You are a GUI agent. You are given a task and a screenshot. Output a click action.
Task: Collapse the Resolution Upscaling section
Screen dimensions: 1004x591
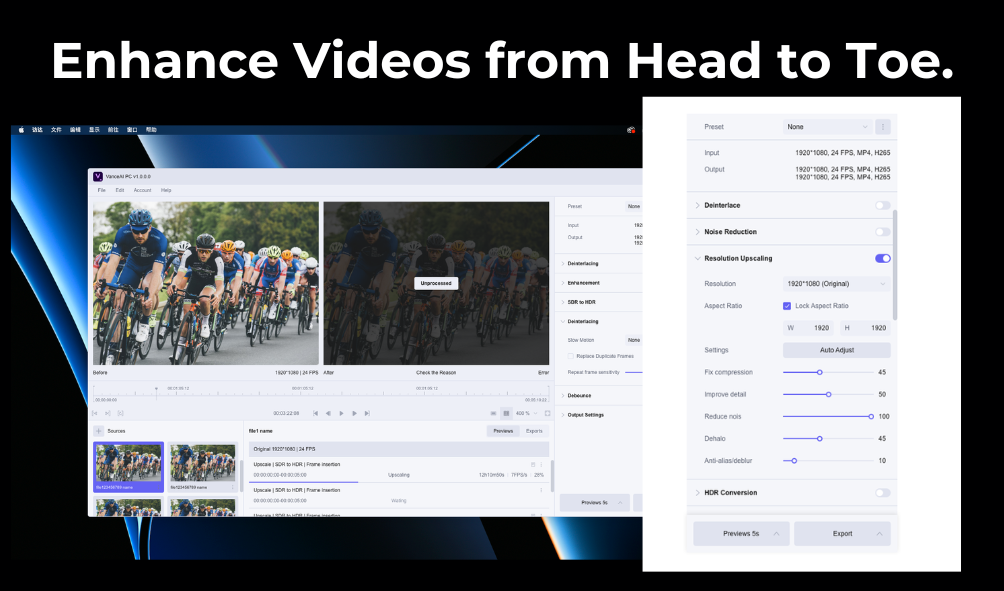click(697, 259)
